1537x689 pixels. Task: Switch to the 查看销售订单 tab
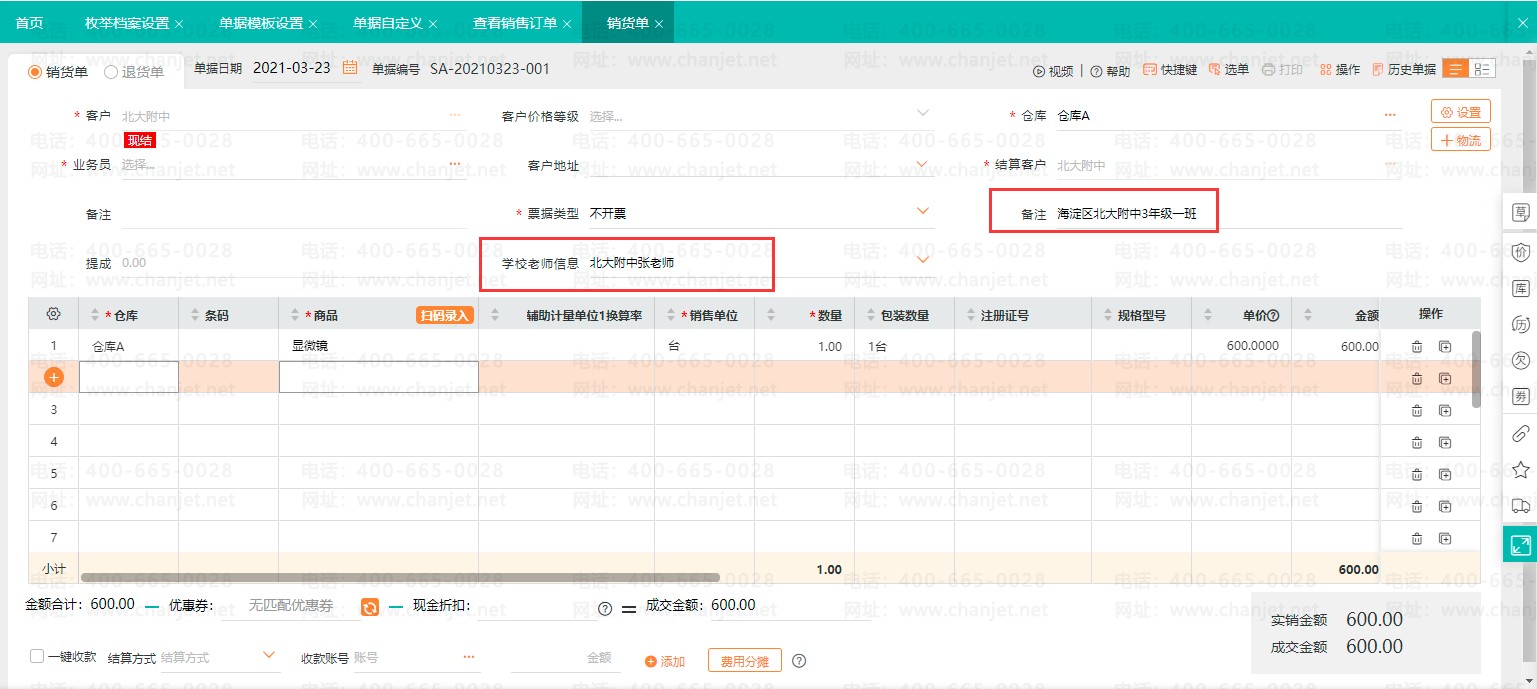[515, 22]
